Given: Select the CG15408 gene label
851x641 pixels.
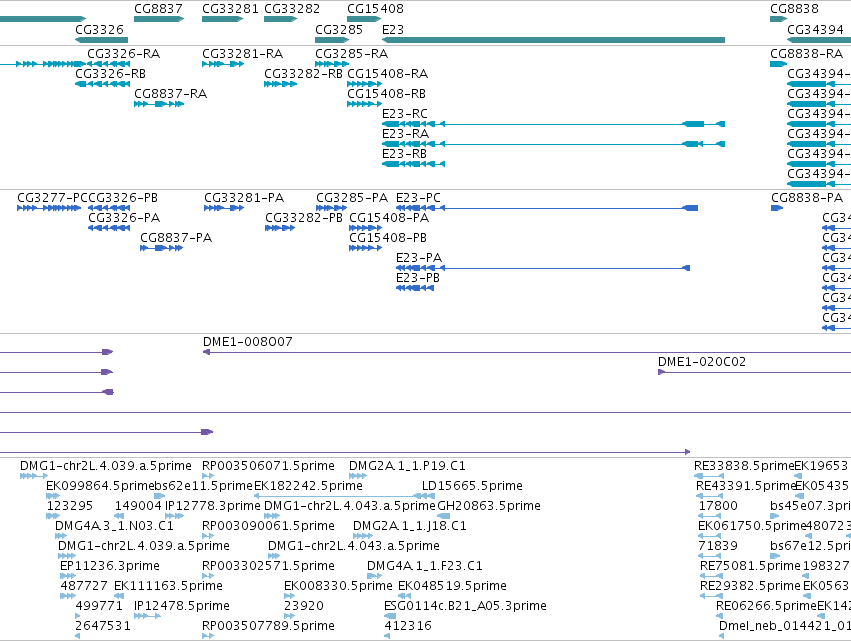Looking at the screenshot, I should click(375, 9).
